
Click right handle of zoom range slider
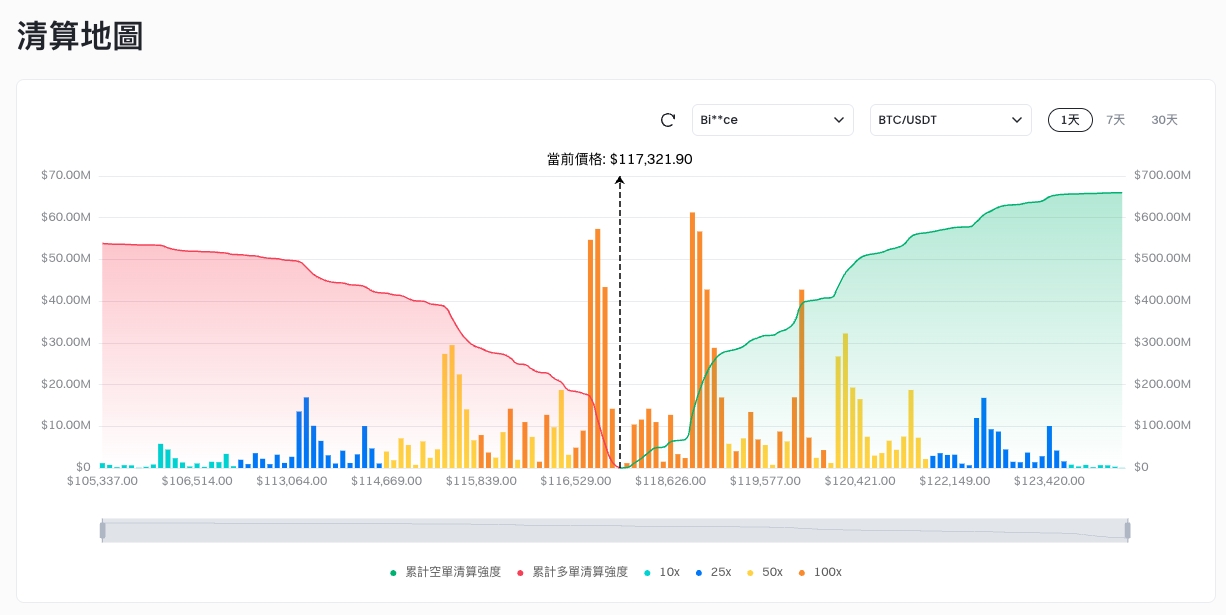1128,530
